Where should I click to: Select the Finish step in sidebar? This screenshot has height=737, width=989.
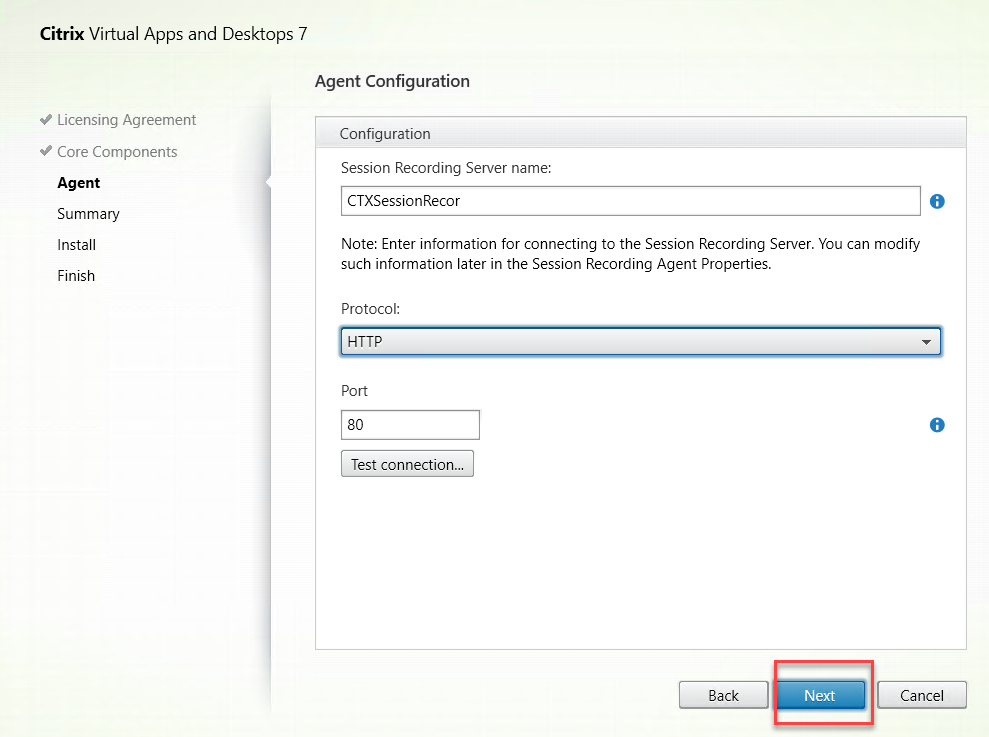pos(76,276)
